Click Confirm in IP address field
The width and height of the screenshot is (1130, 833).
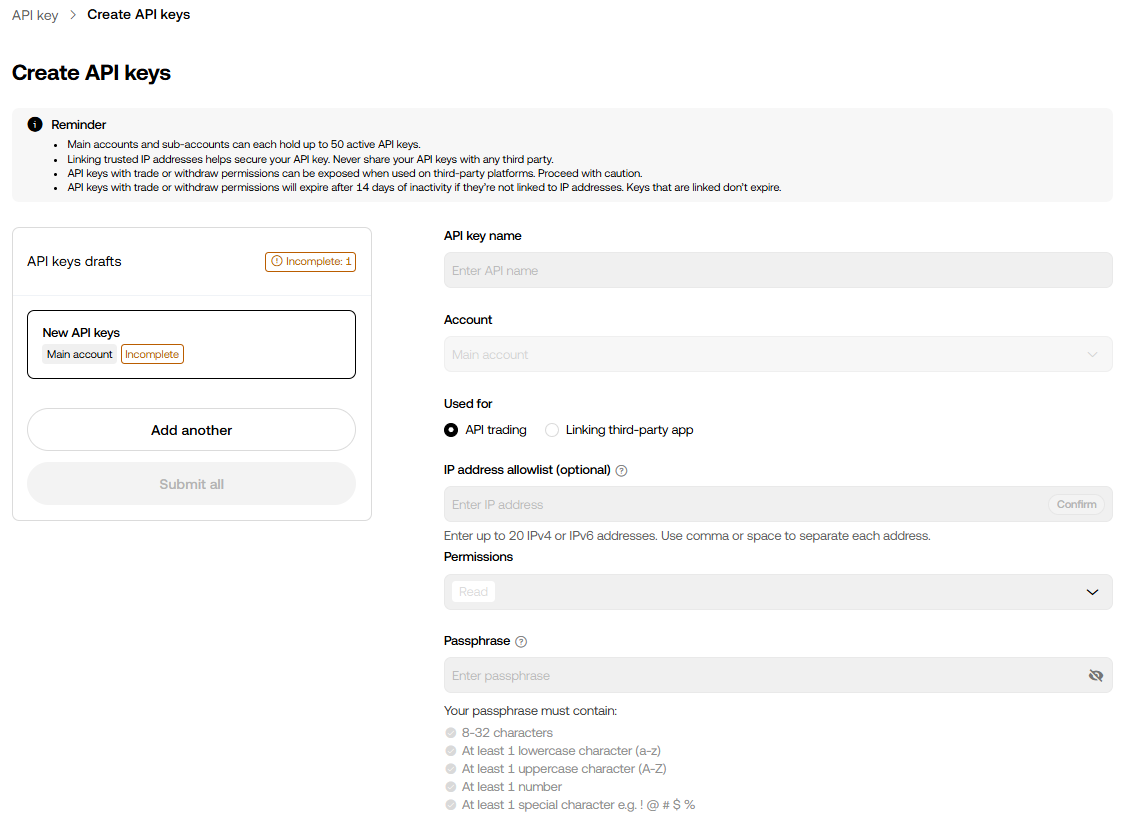pyautogui.click(x=1076, y=505)
